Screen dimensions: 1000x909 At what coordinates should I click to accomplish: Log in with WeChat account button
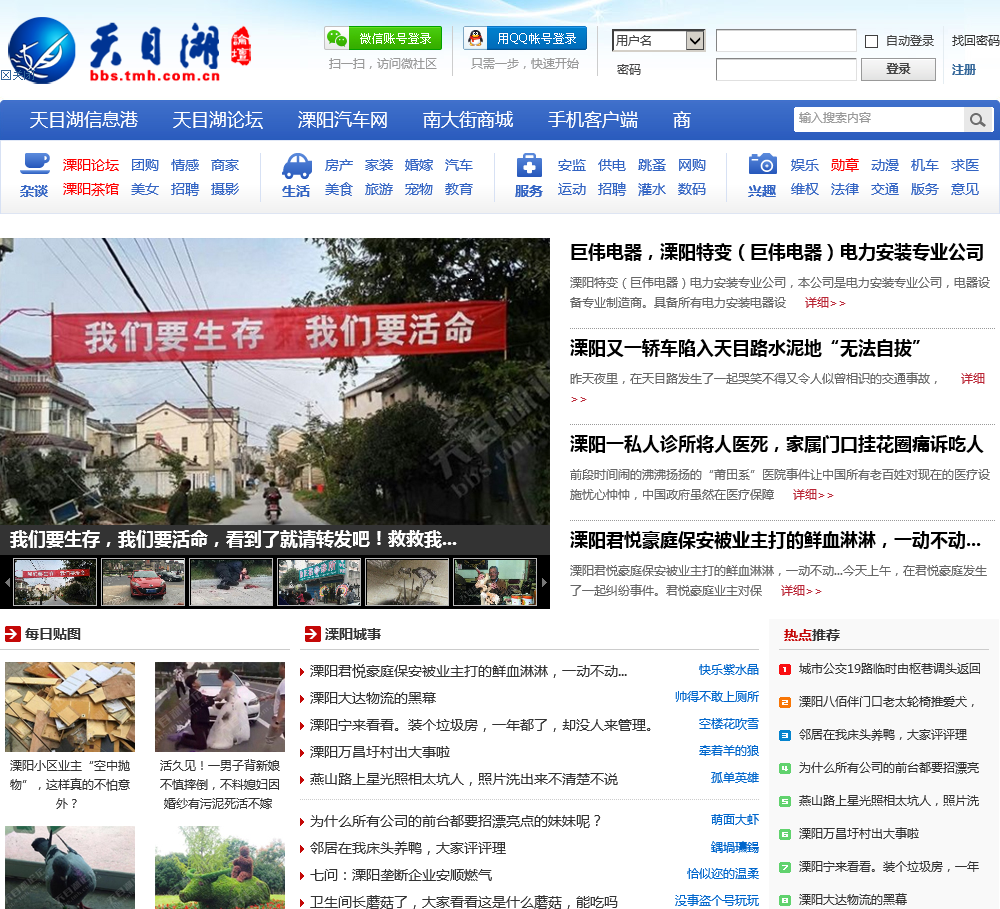pos(383,38)
